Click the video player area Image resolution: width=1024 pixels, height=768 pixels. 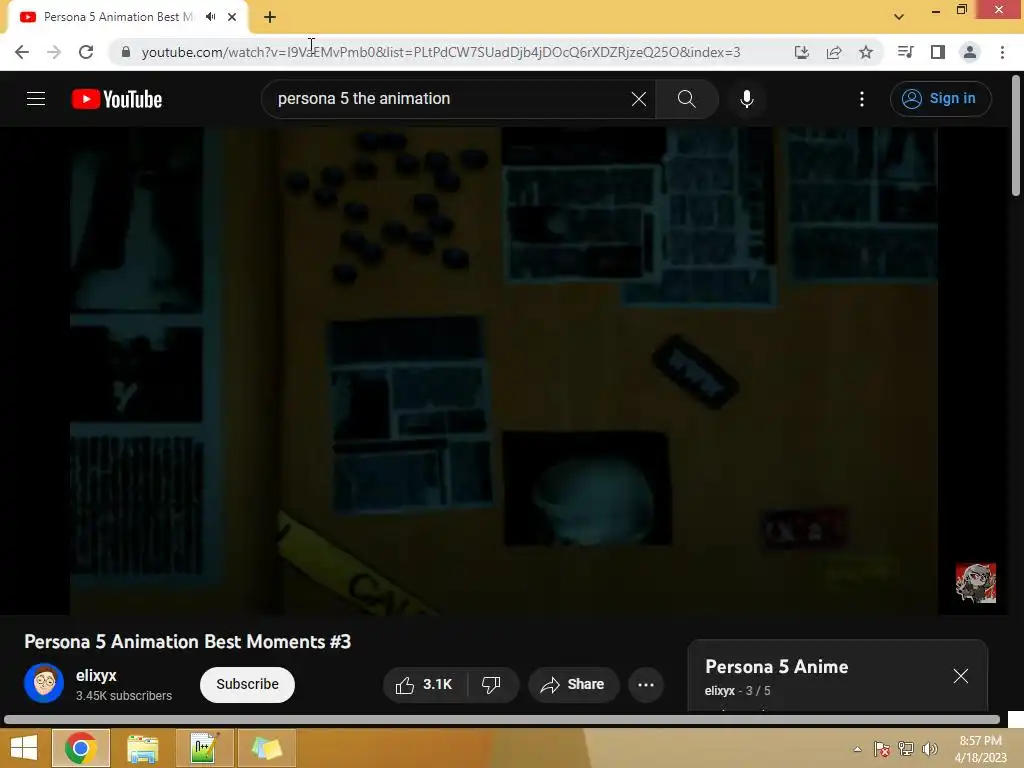pyautogui.click(x=504, y=370)
